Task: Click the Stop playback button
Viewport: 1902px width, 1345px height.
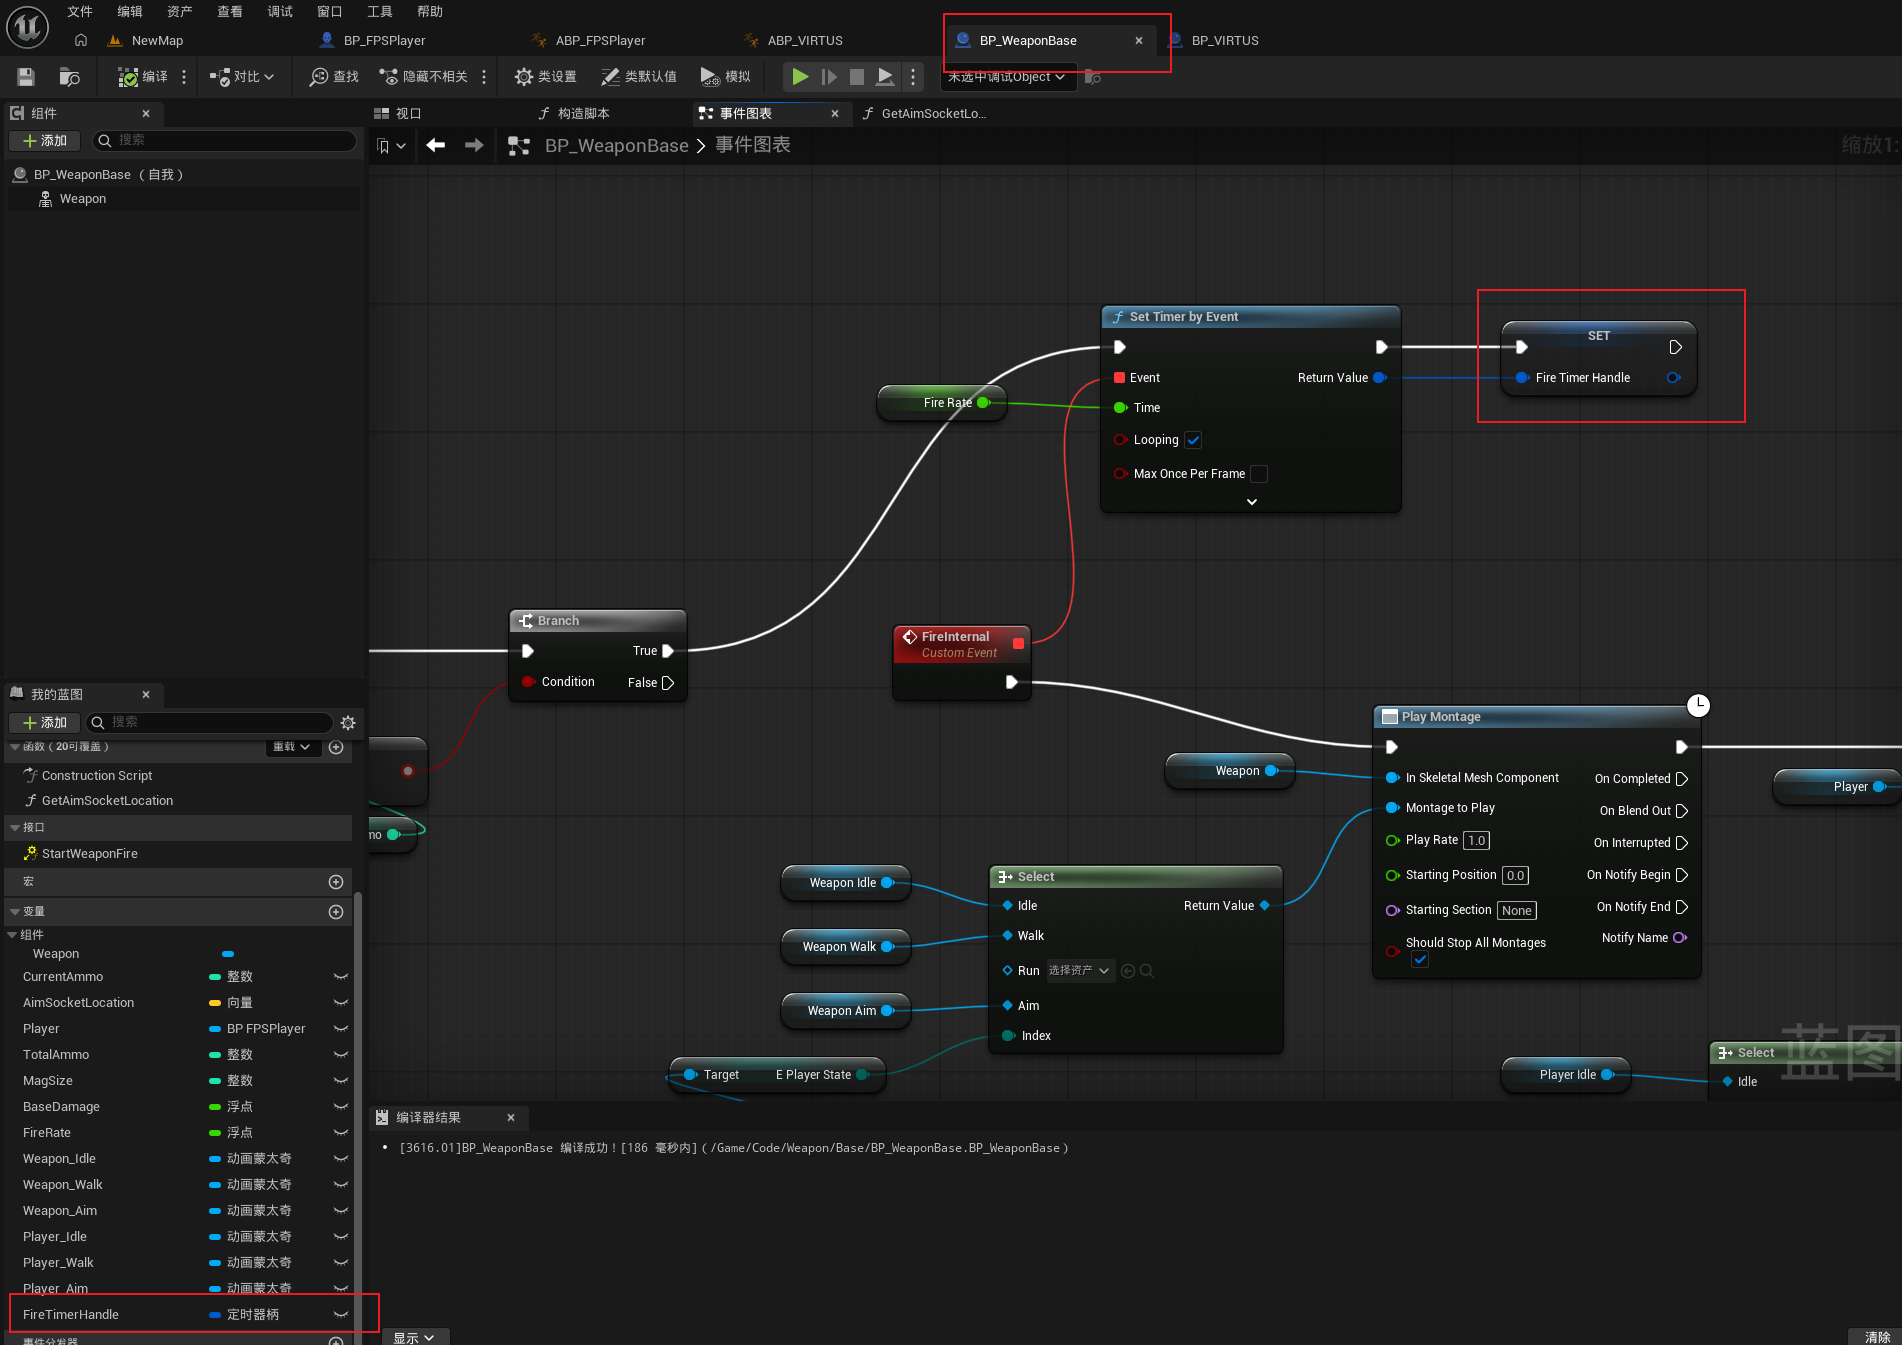Action: (x=857, y=77)
